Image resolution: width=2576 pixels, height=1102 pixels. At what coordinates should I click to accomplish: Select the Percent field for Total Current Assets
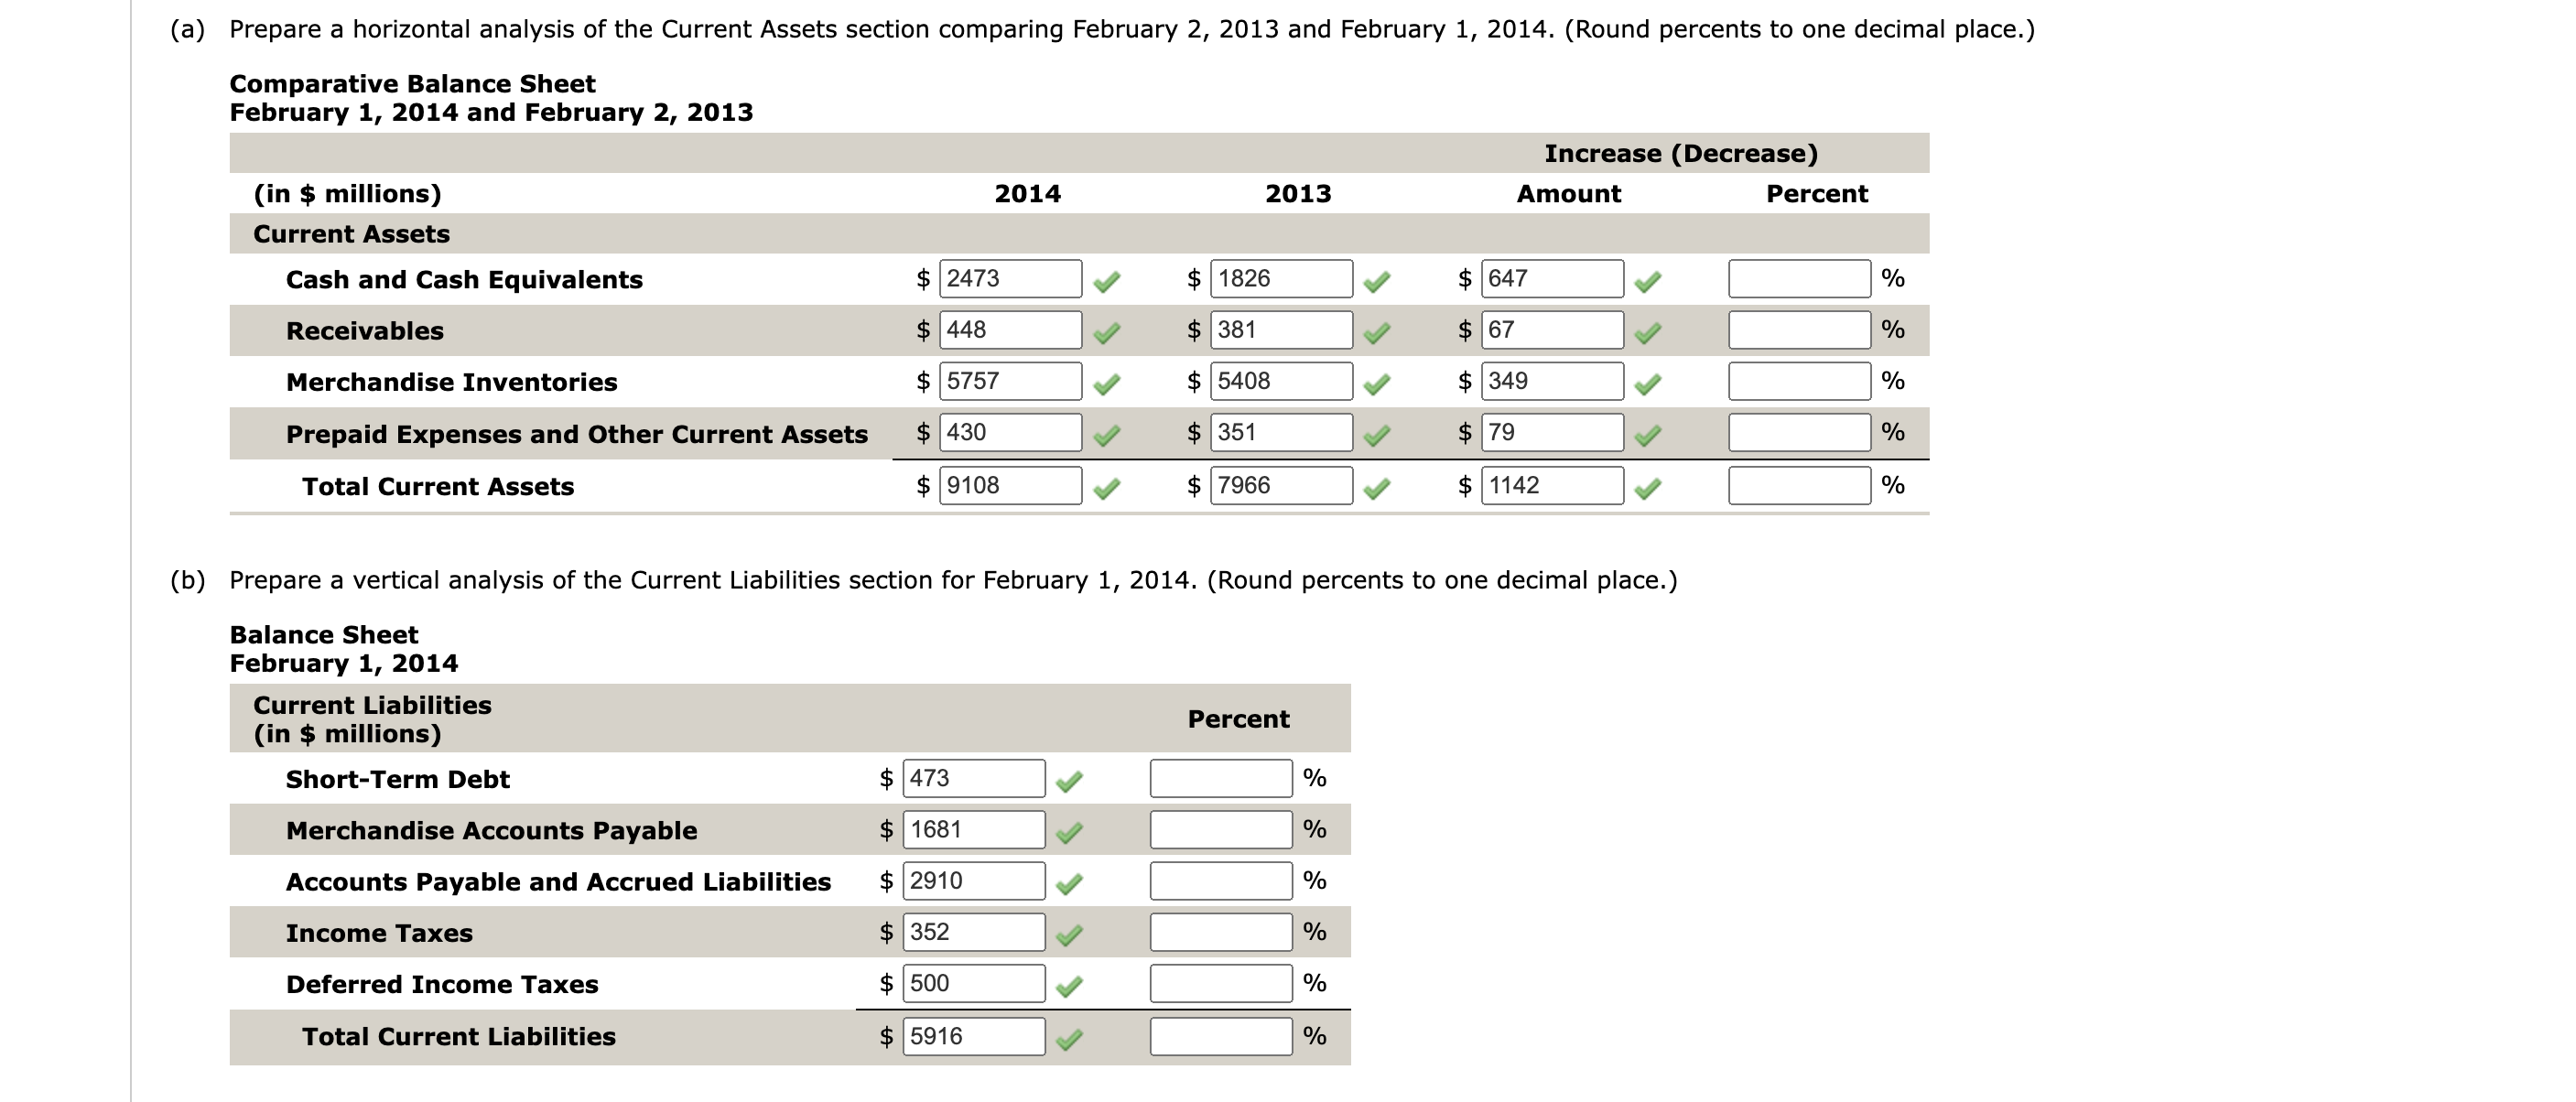tap(1798, 485)
